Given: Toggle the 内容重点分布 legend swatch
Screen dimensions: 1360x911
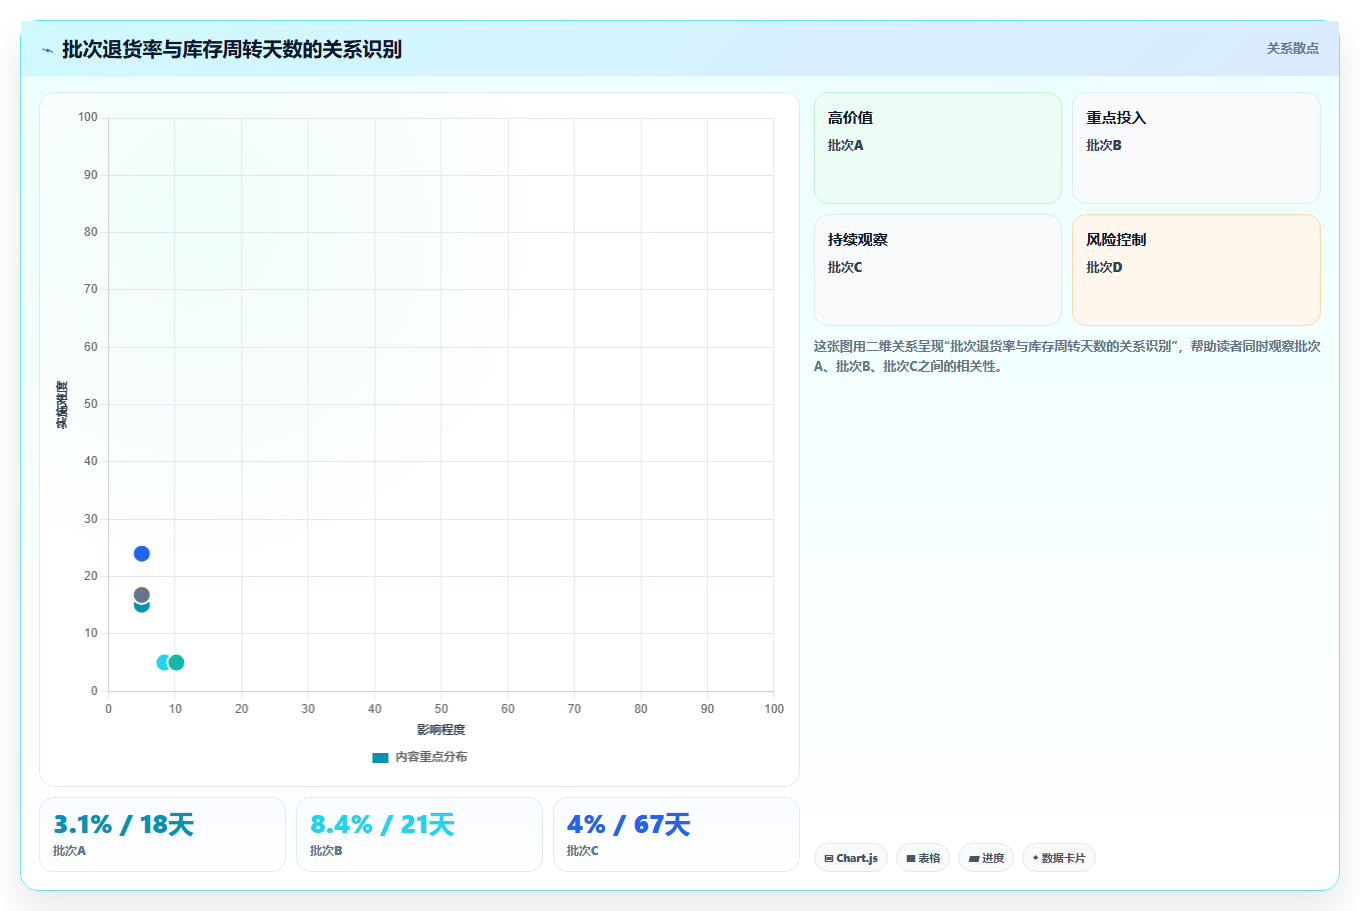Looking at the screenshot, I should pyautogui.click(x=380, y=757).
